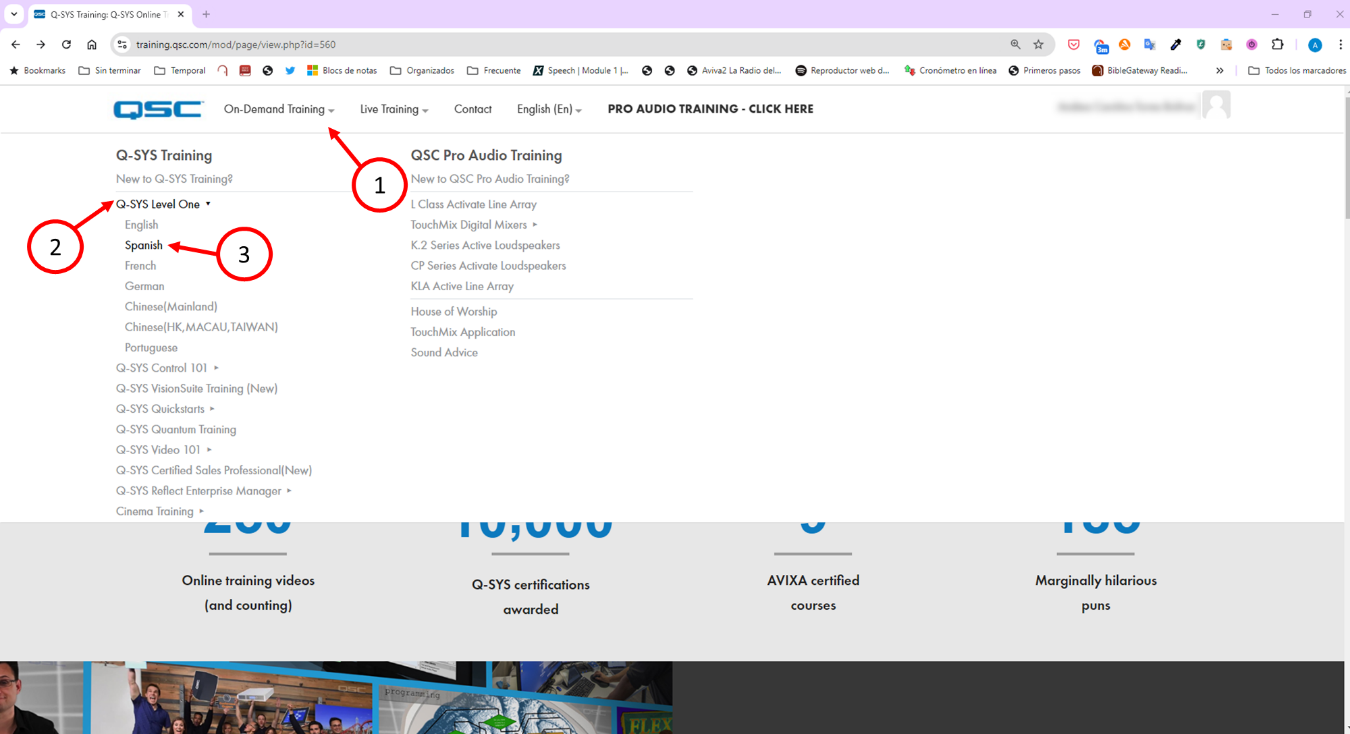Image resolution: width=1350 pixels, height=734 pixels.
Task: Reload the current page
Action: [66, 44]
